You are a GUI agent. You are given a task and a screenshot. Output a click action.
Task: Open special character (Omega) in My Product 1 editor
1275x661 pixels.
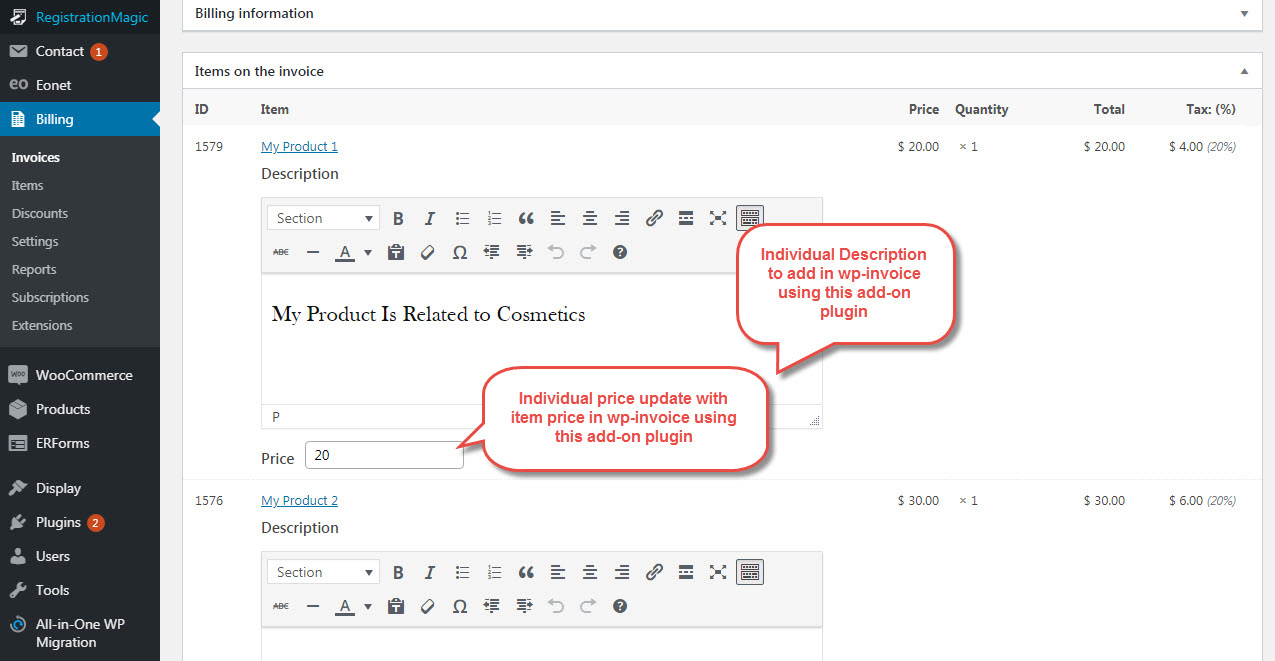[460, 252]
